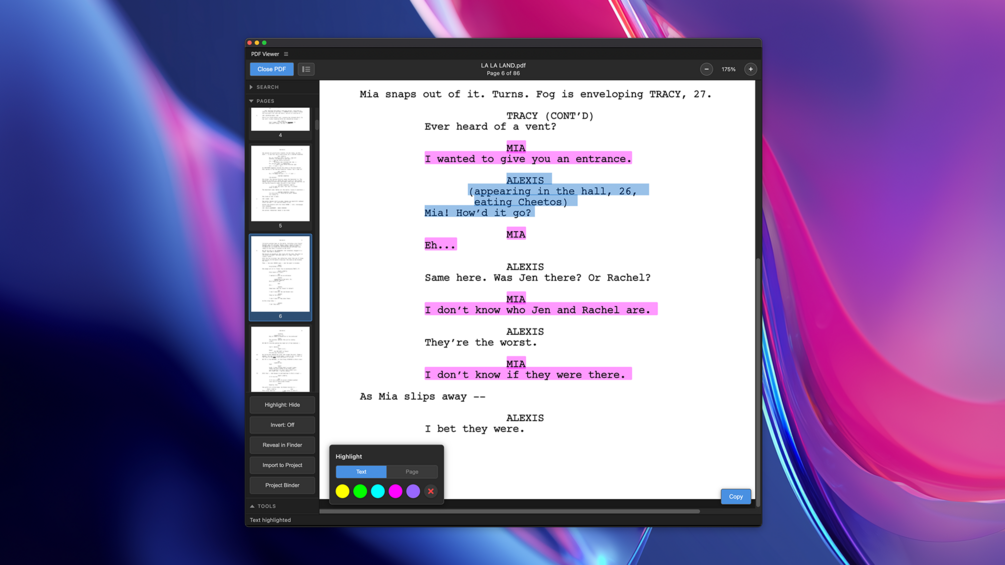Pick the magenta highlight color
Image resolution: width=1005 pixels, height=565 pixels.
(395, 491)
